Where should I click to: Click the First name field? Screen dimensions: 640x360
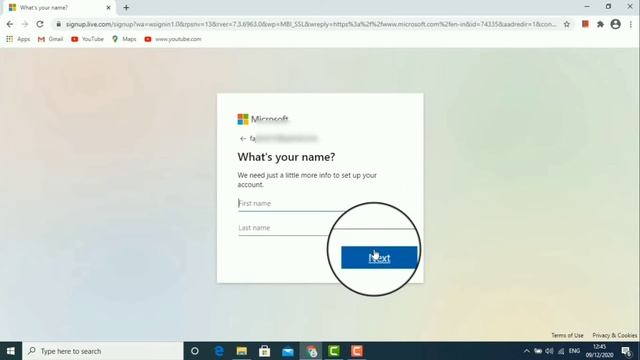tap(292, 203)
